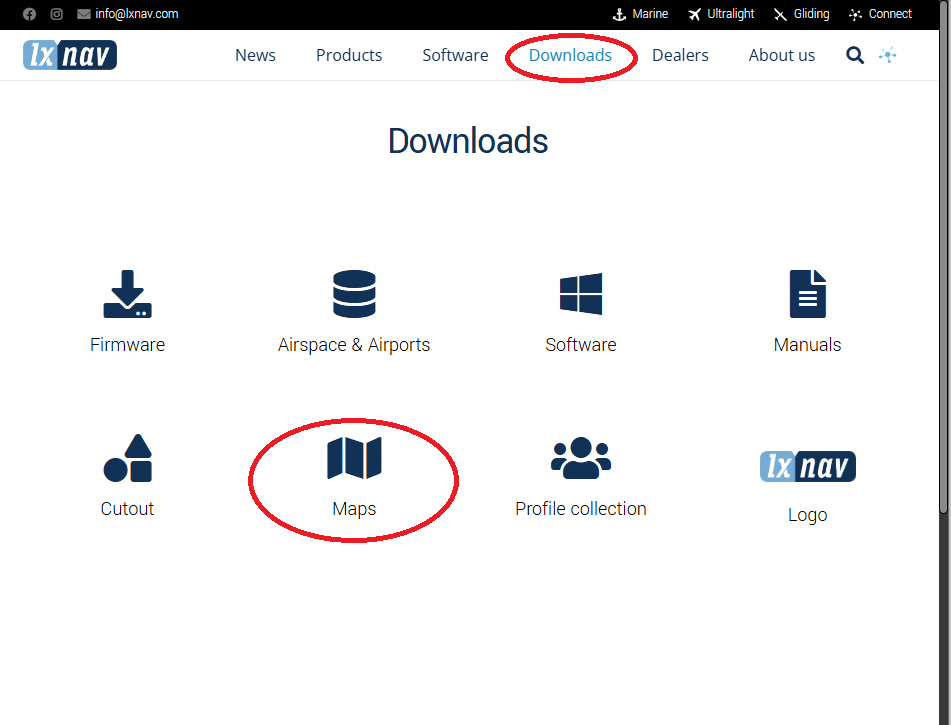The width and height of the screenshot is (951, 725).
Task: Click the Maps folded map icon
Action: click(x=354, y=458)
